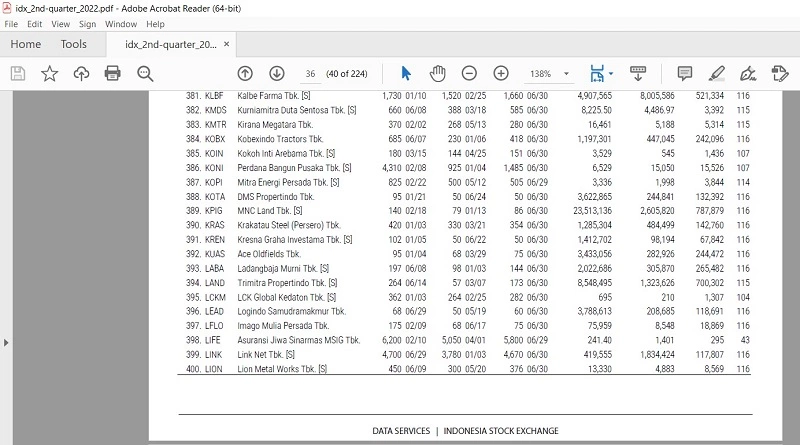Select the idx_2nd-quarter document tab
Image resolution: width=800 pixels, height=445 pixels.
pos(170,44)
